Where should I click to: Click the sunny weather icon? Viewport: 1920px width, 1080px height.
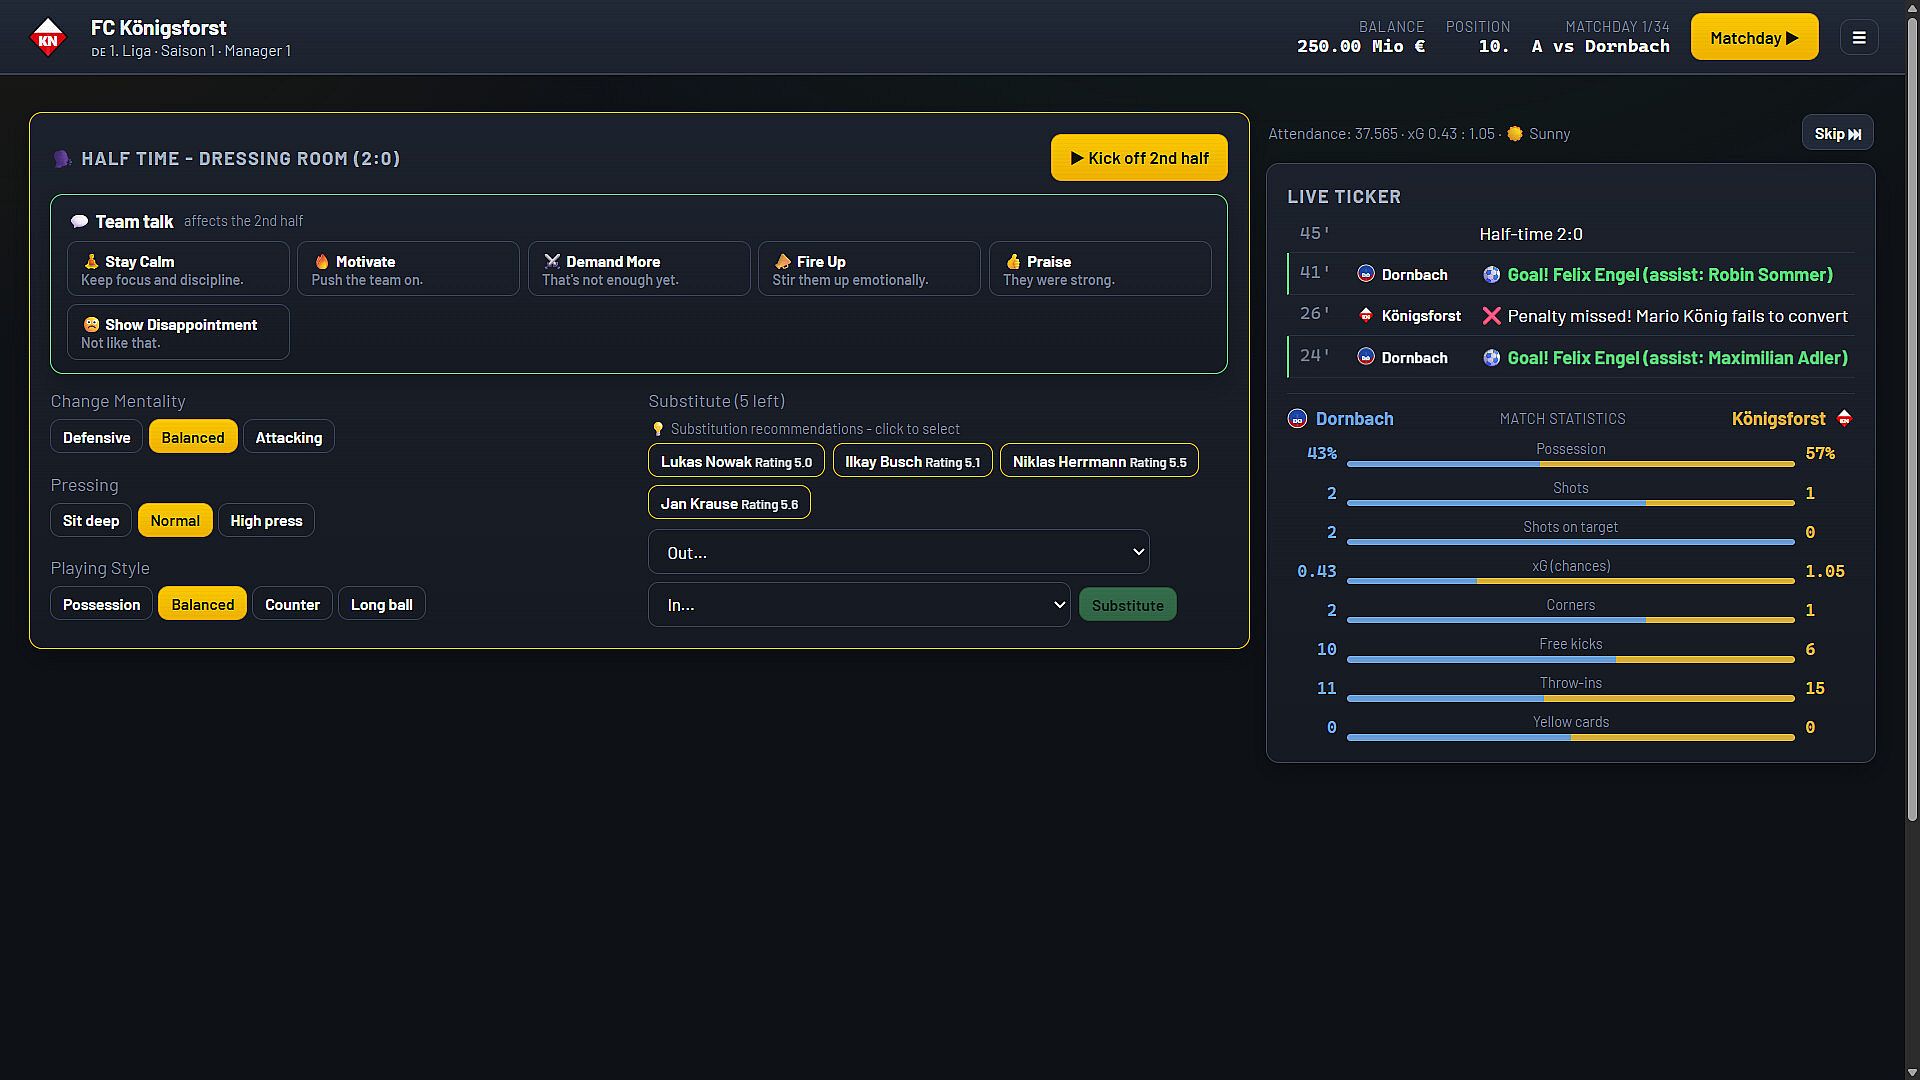[1515, 134]
